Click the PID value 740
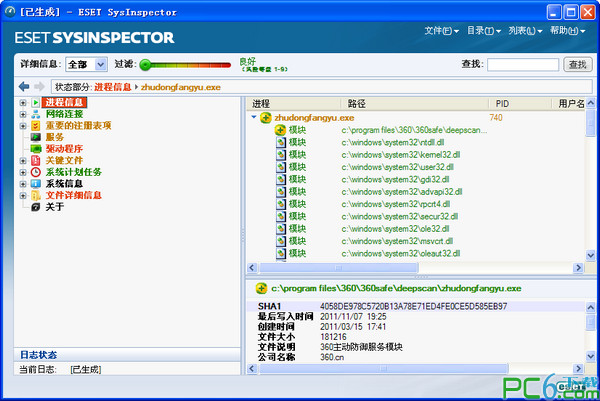This screenshot has height=401, width=600. pos(496,117)
